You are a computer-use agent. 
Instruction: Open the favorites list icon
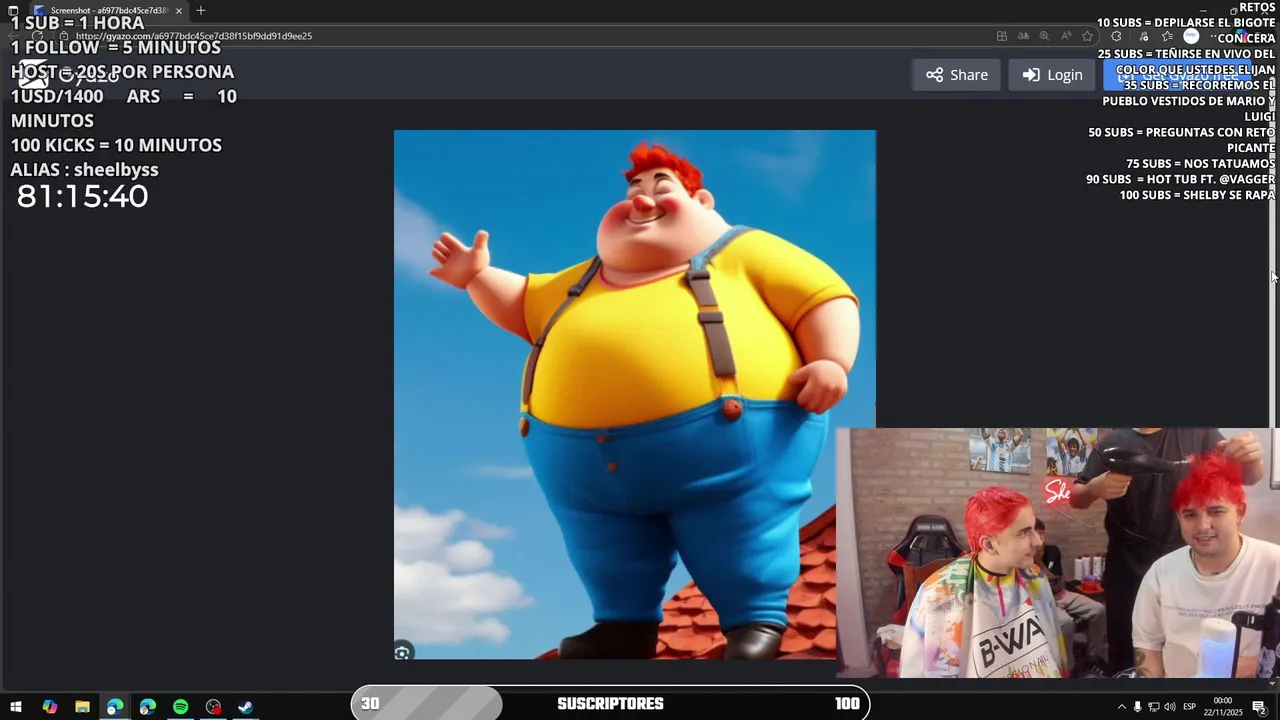coord(1167,36)
